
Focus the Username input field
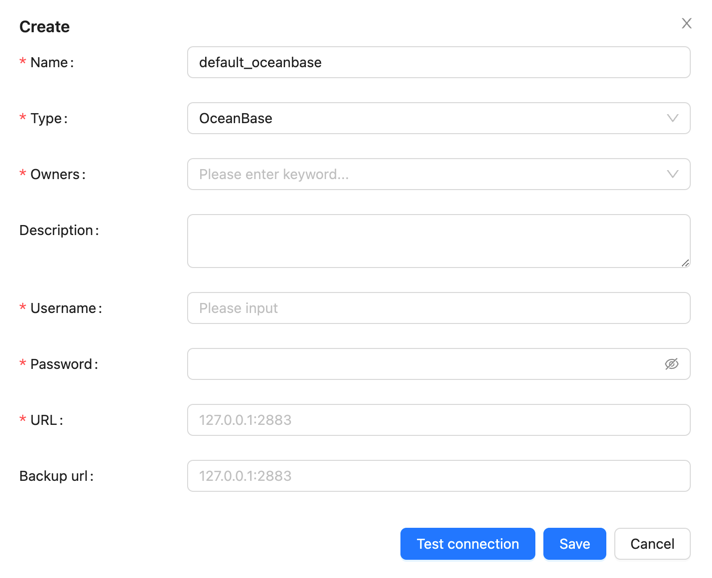pyautogui.click(x=438, y=308)
